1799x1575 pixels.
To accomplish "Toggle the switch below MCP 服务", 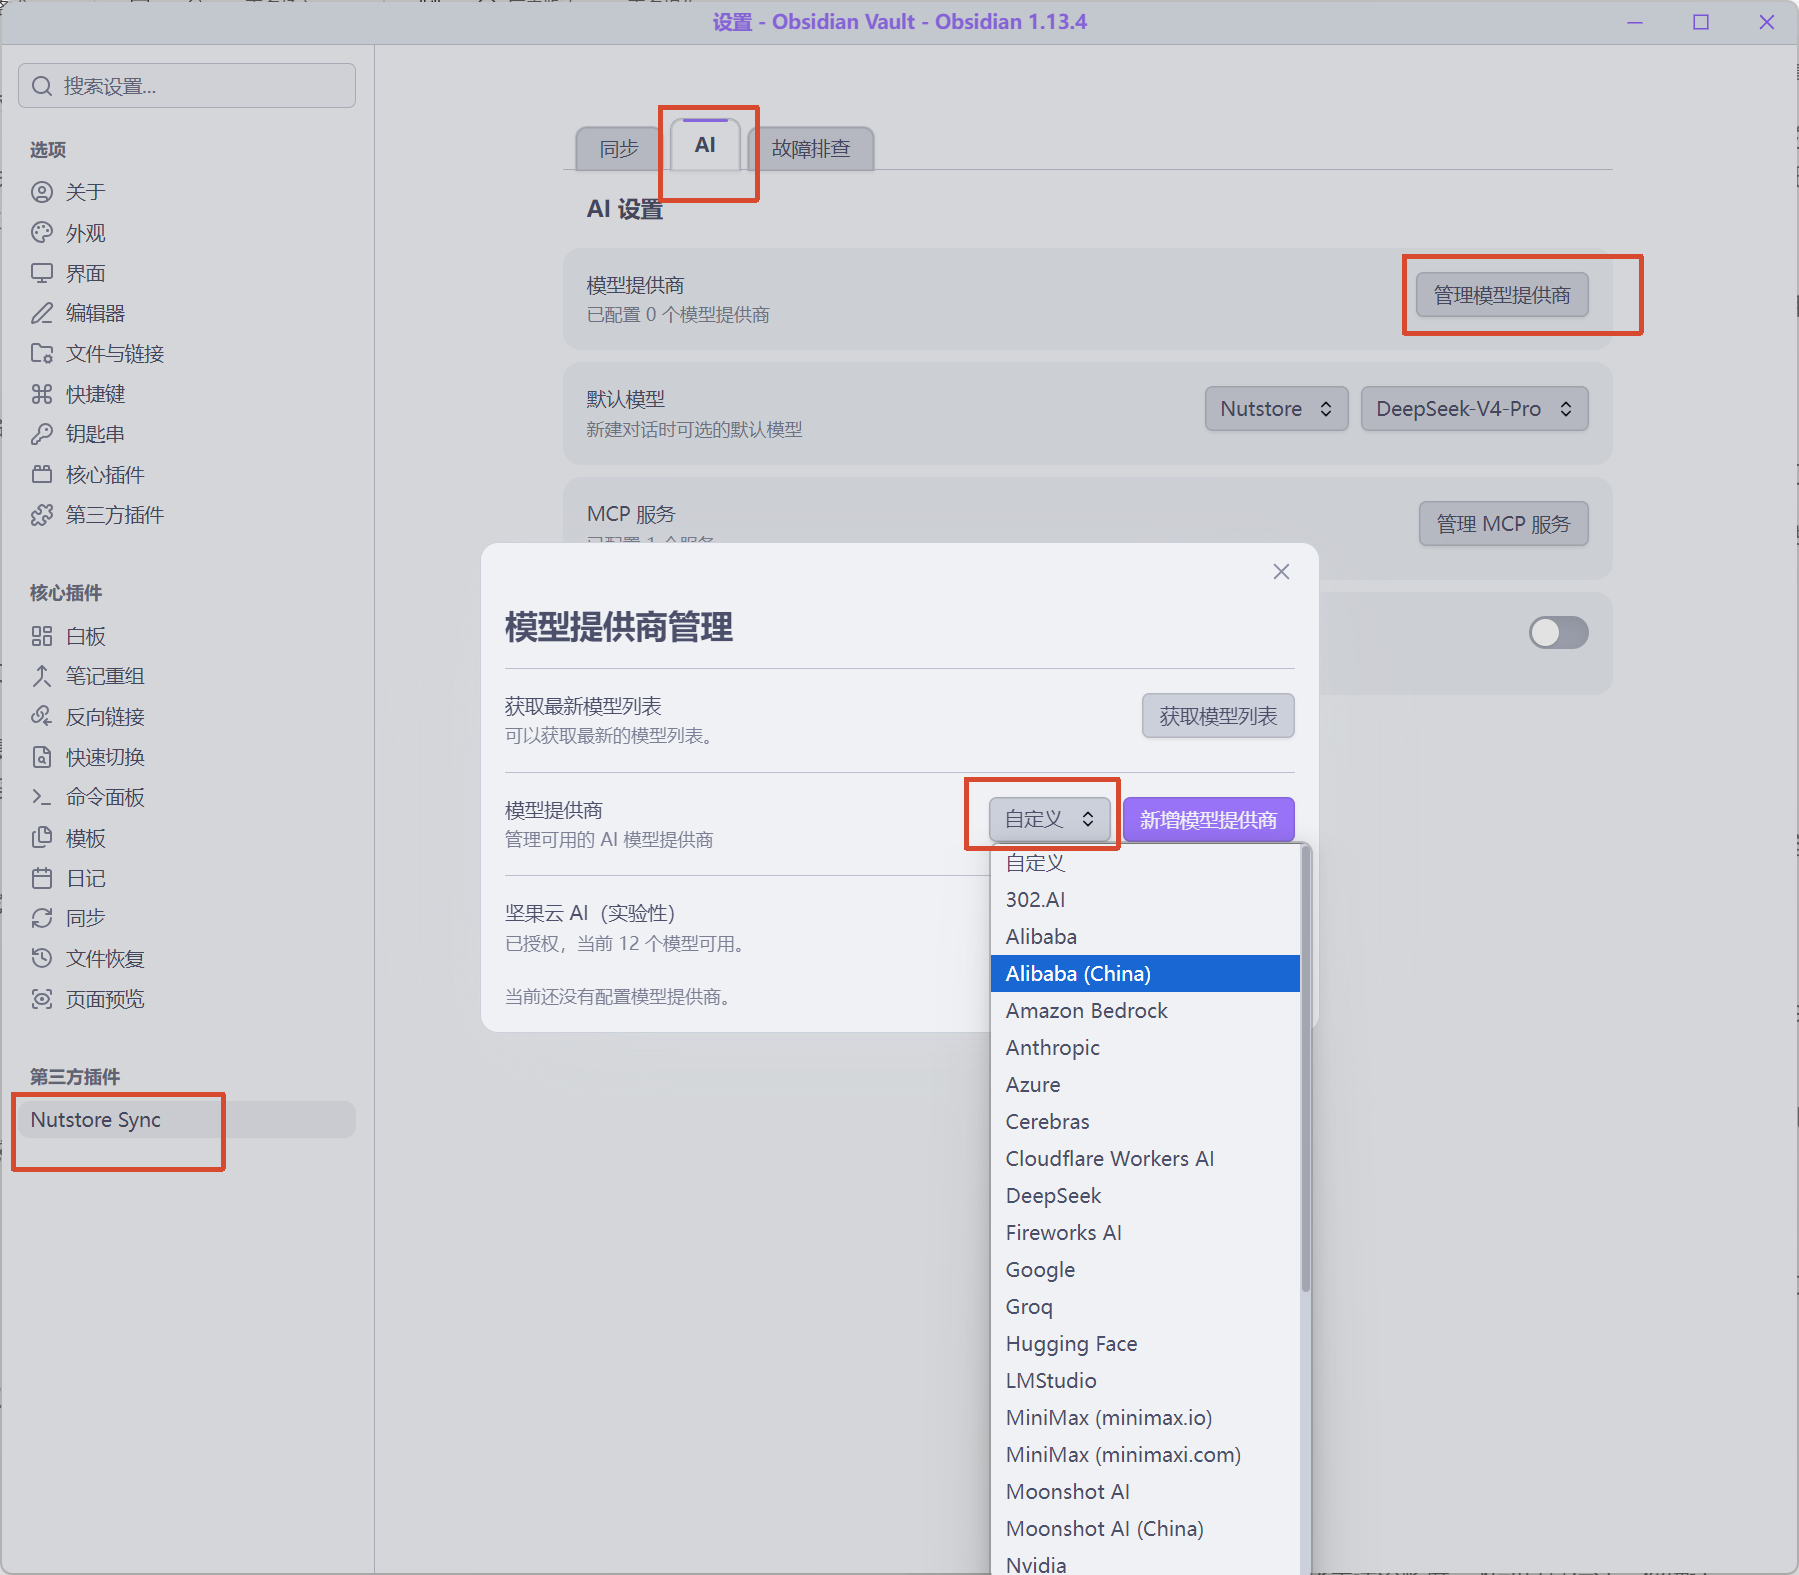I will click(x=1558, y=632).
